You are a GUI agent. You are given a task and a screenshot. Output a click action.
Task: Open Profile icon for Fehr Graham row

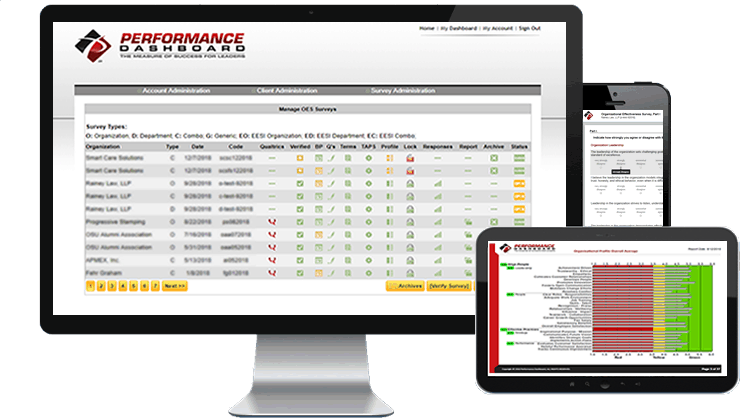pos(390,273)
